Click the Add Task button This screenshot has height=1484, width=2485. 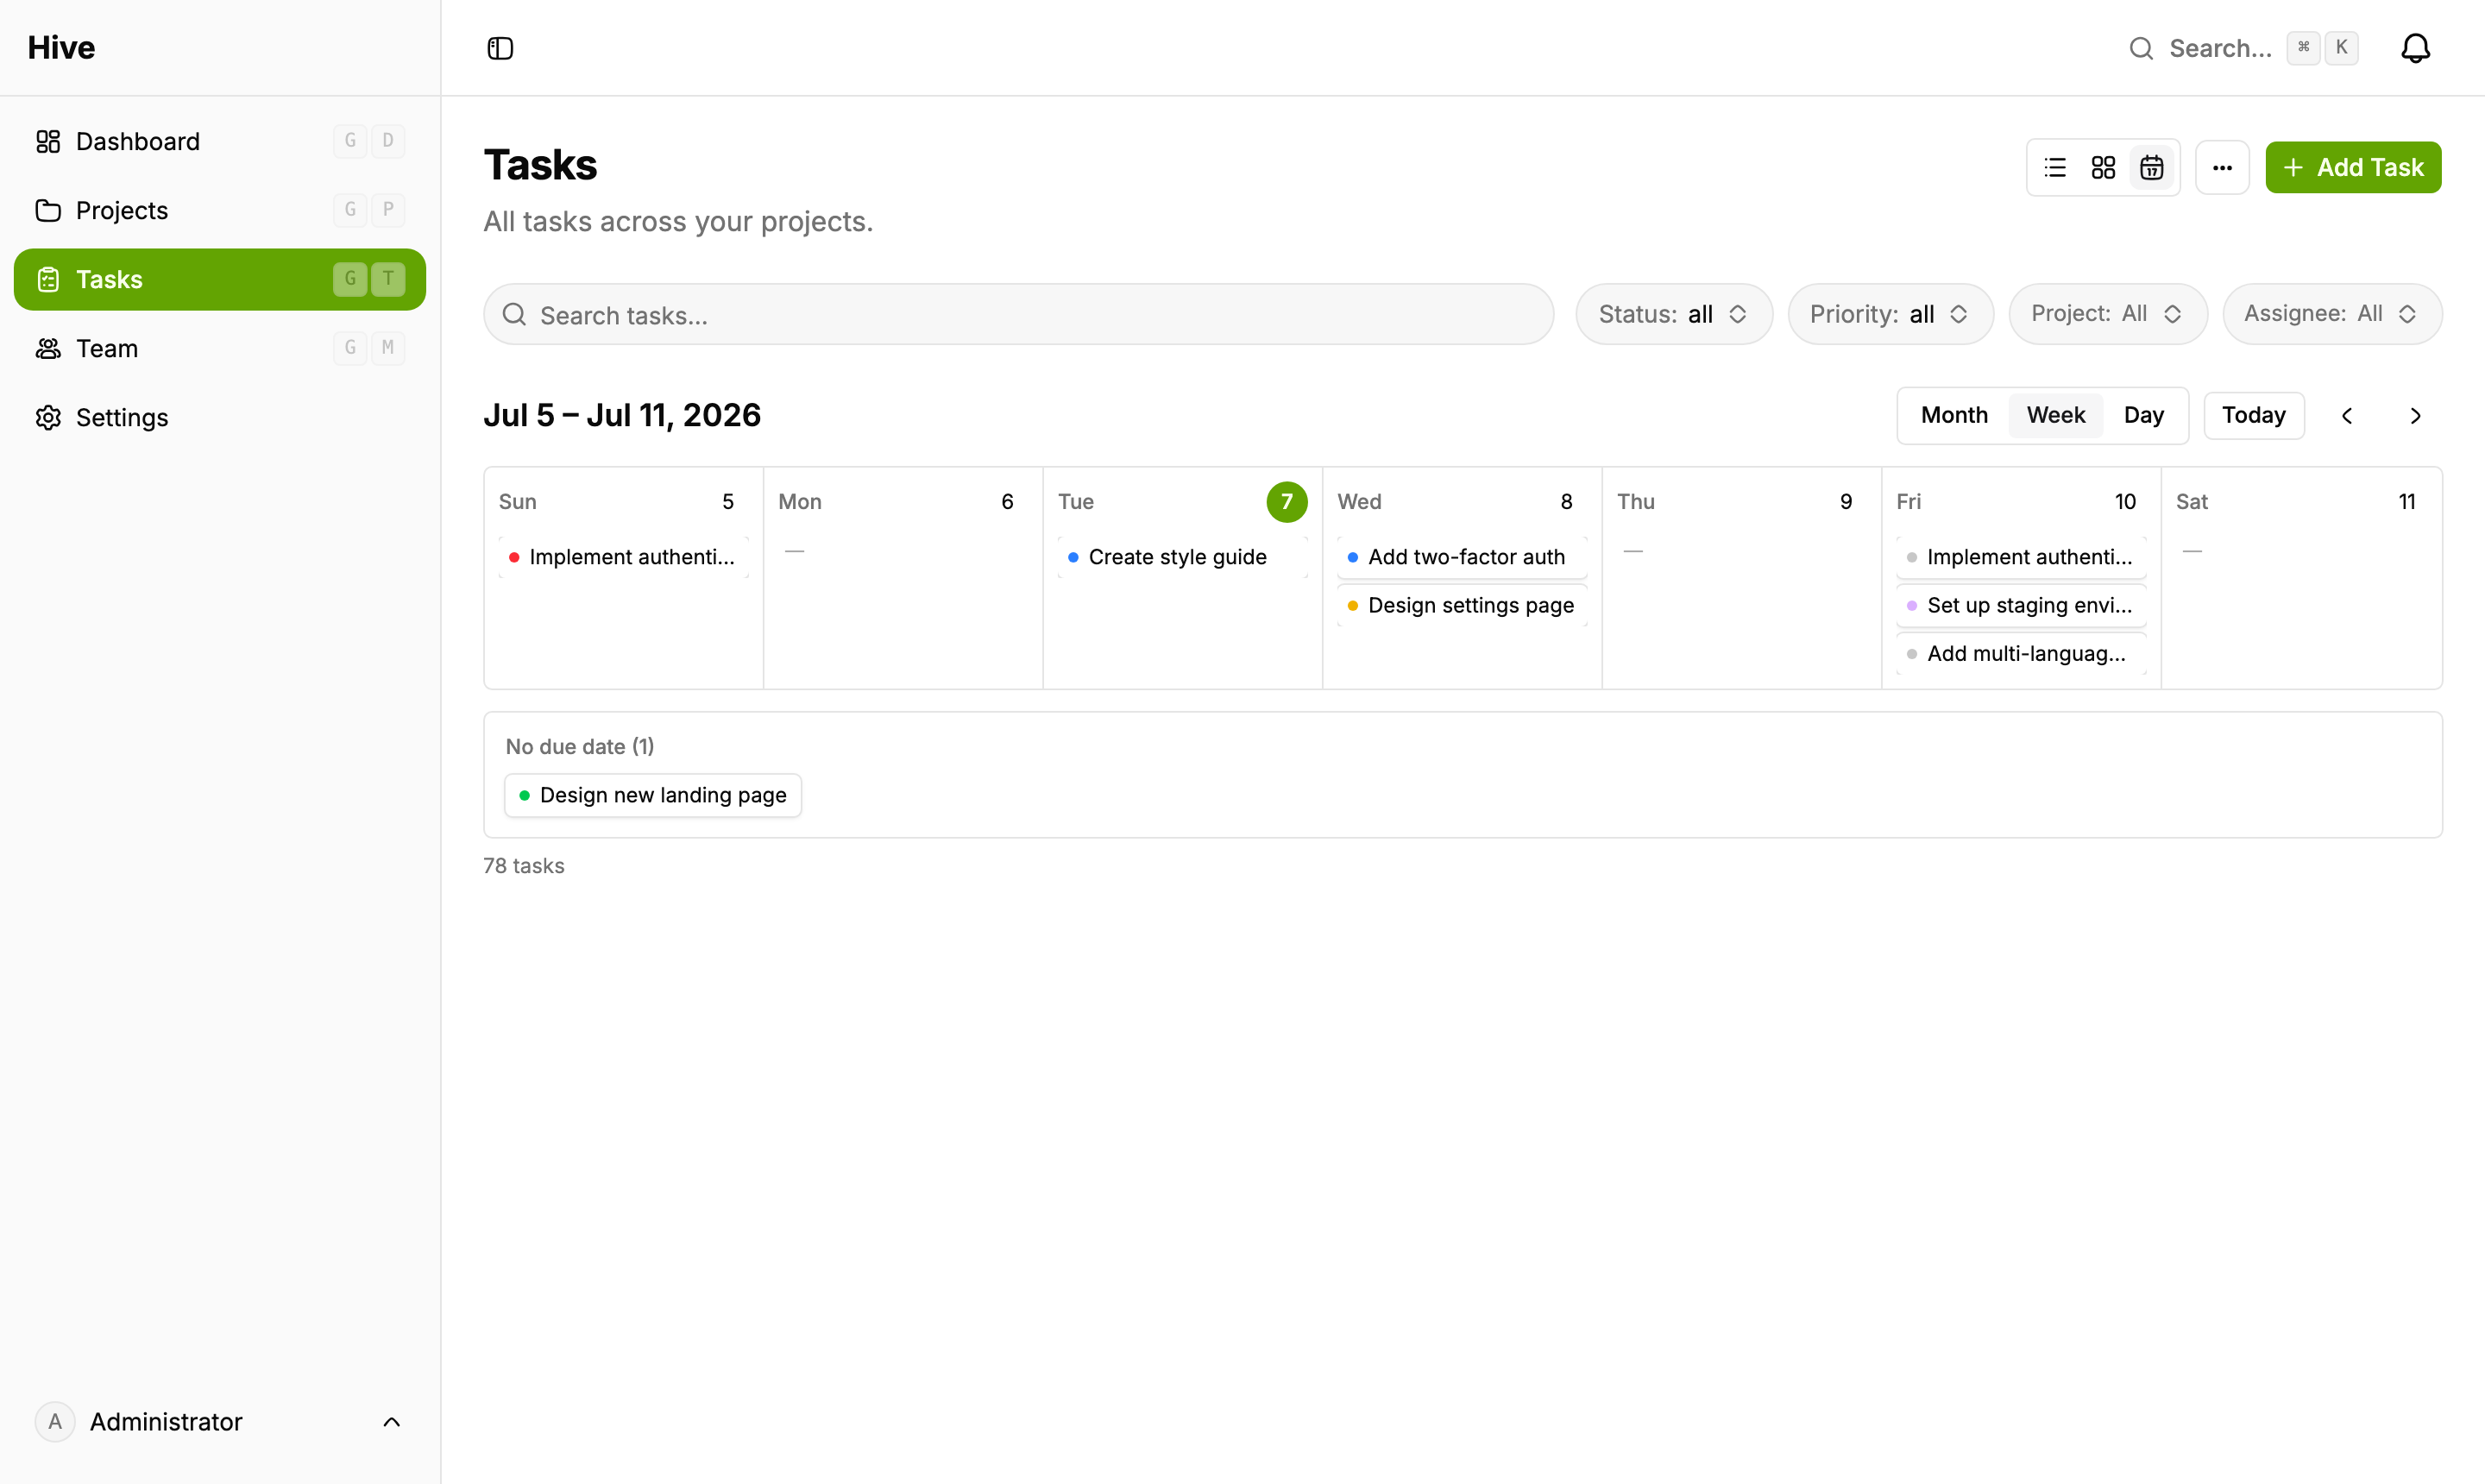pyautogui.click(x=2353, y=168)
